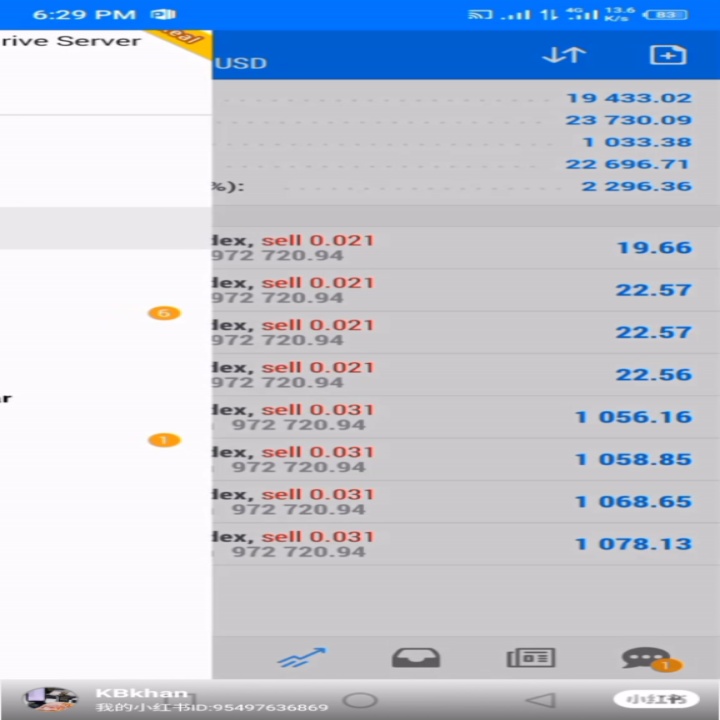Switch to the Trade chart tab icon
Viewport: 720px width, 720px height.
tap(302, 658)
